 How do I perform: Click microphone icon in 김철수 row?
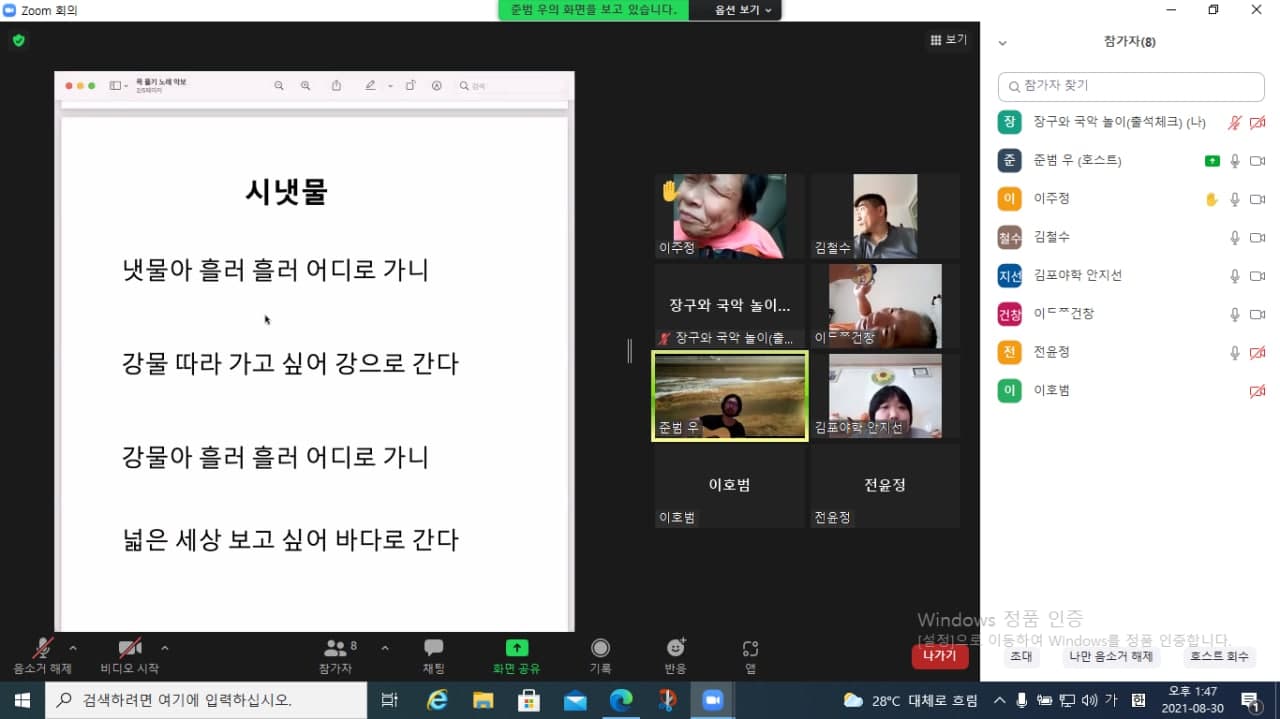pos(1235,237)
